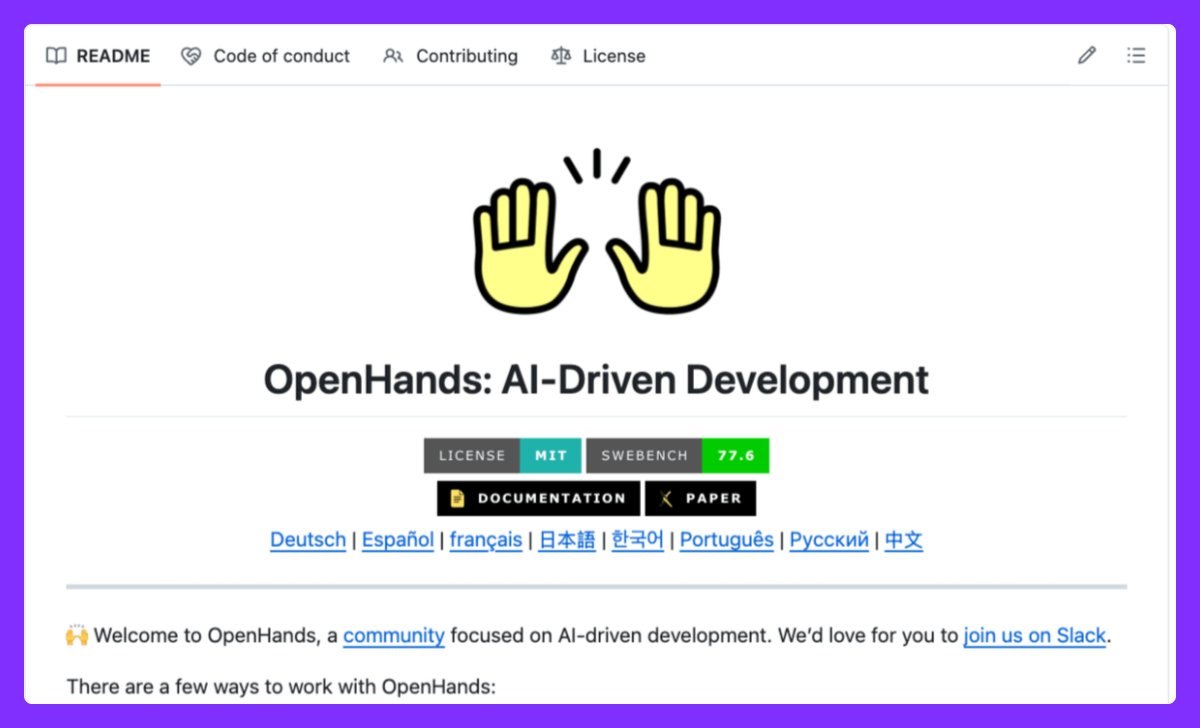Switch README to Deutsch

308,540
